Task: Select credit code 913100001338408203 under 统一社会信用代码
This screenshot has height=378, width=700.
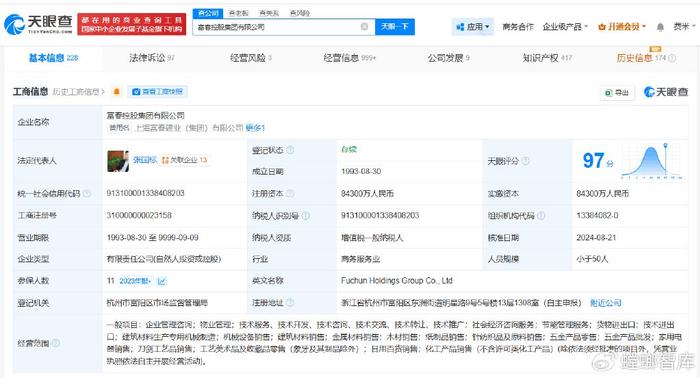Action: coord(146,193)
